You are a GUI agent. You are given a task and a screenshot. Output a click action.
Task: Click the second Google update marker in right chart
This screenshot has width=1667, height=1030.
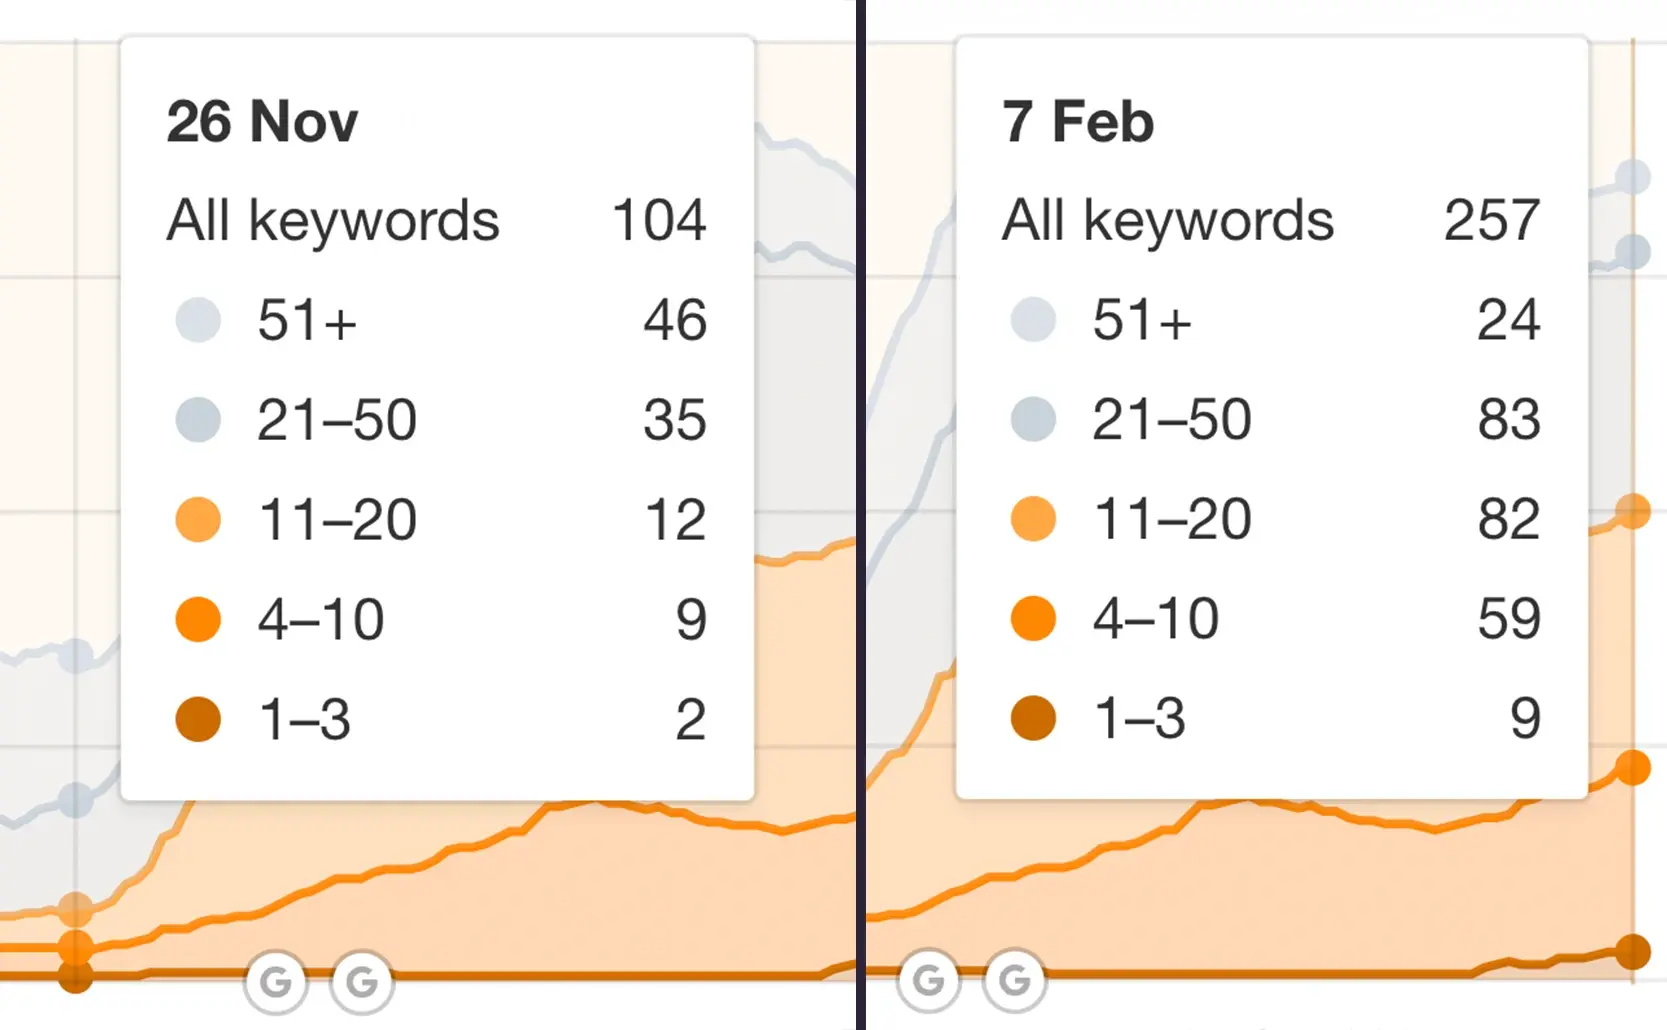(1015, 980)
